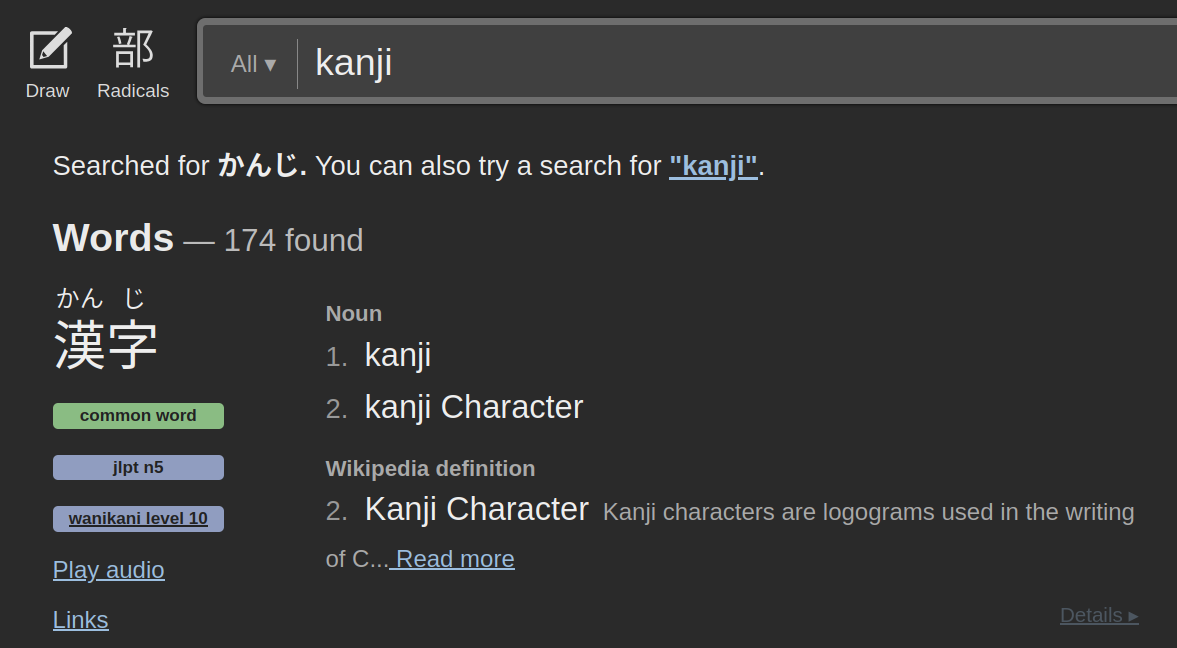Click the "174 found" result count
1177x648 pixels.
[x=293, y=241]
